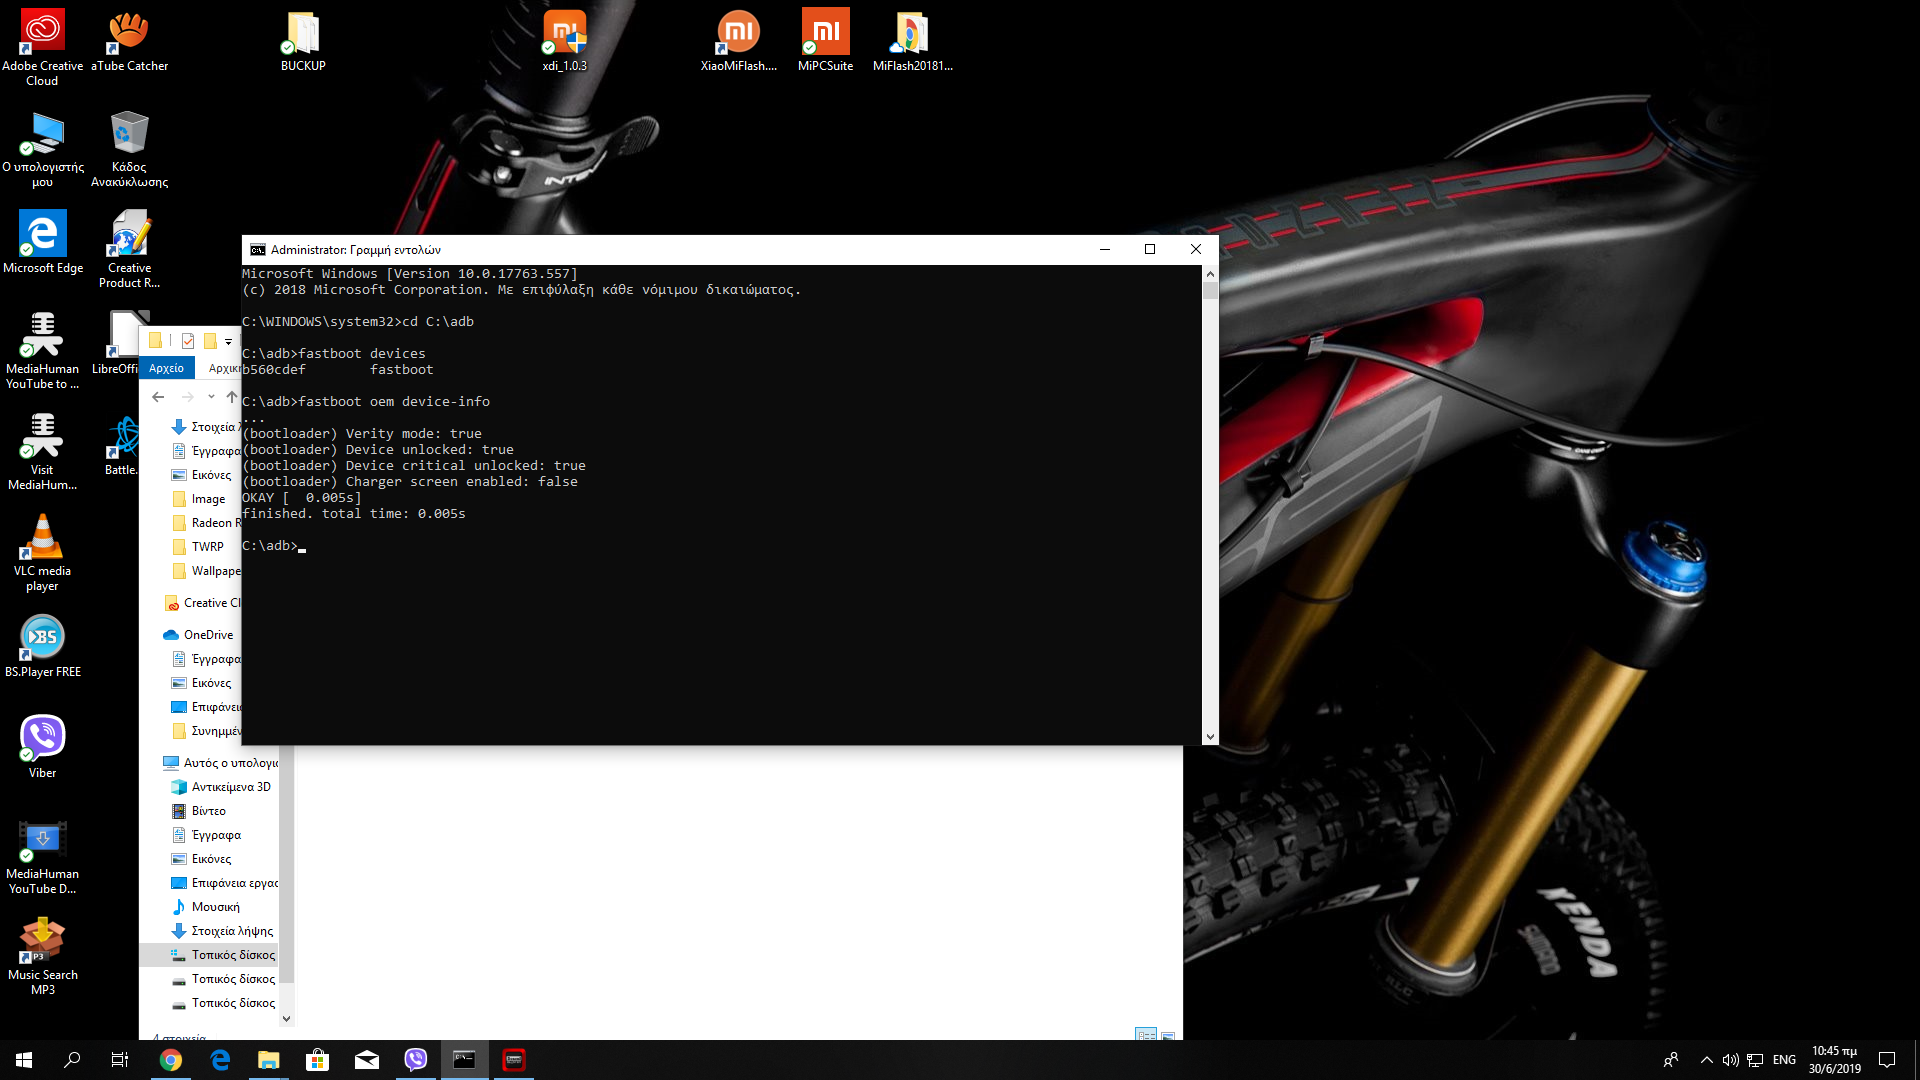Switch Explorer to details view toggle
This screenshot has width=1920, height=1080.
pyautogui.click(x=1146, y=1034)
